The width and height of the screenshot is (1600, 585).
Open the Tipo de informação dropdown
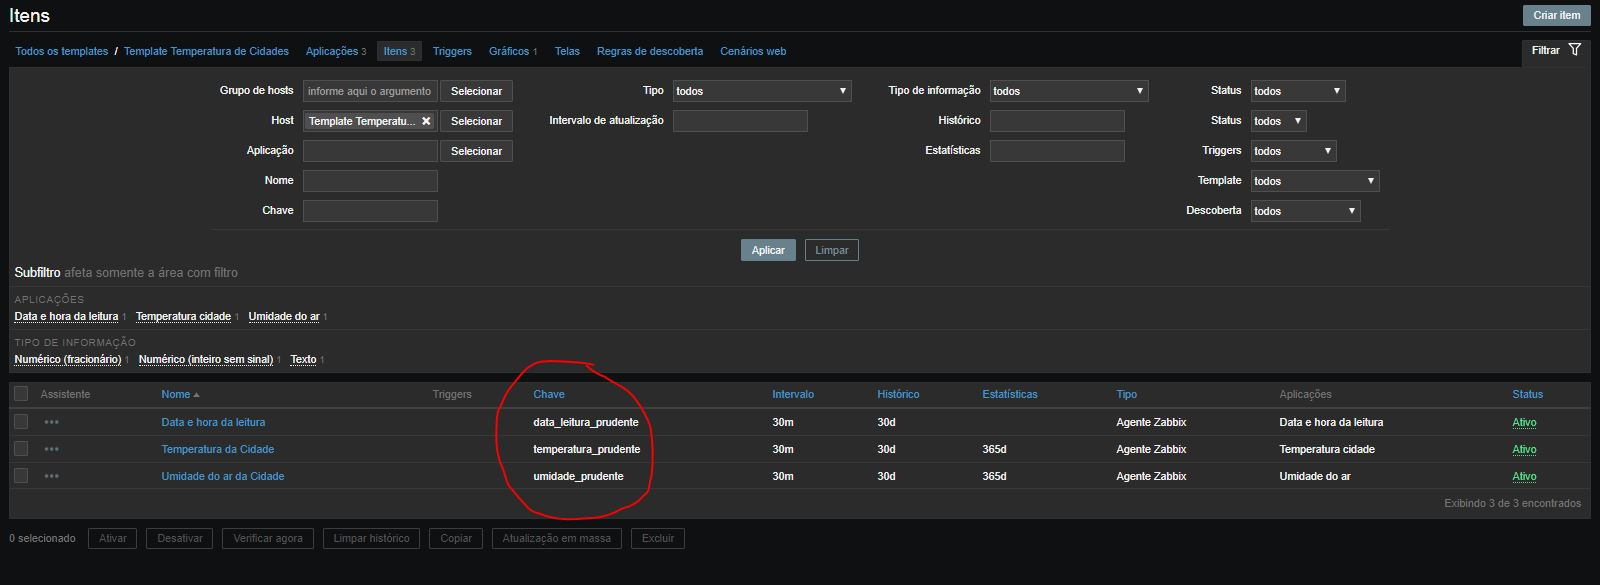(x=1068, y=91)
